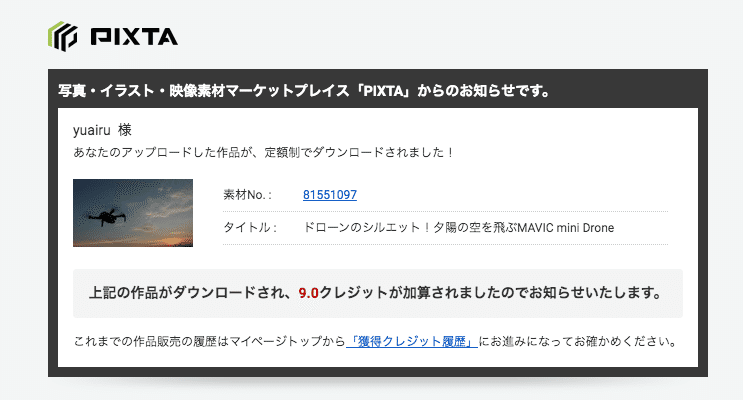Image resolution: width=743 pixels, height=400 pixels.
Task: Open the drone silhouette thumbnail image
Action: pos(133,212)
